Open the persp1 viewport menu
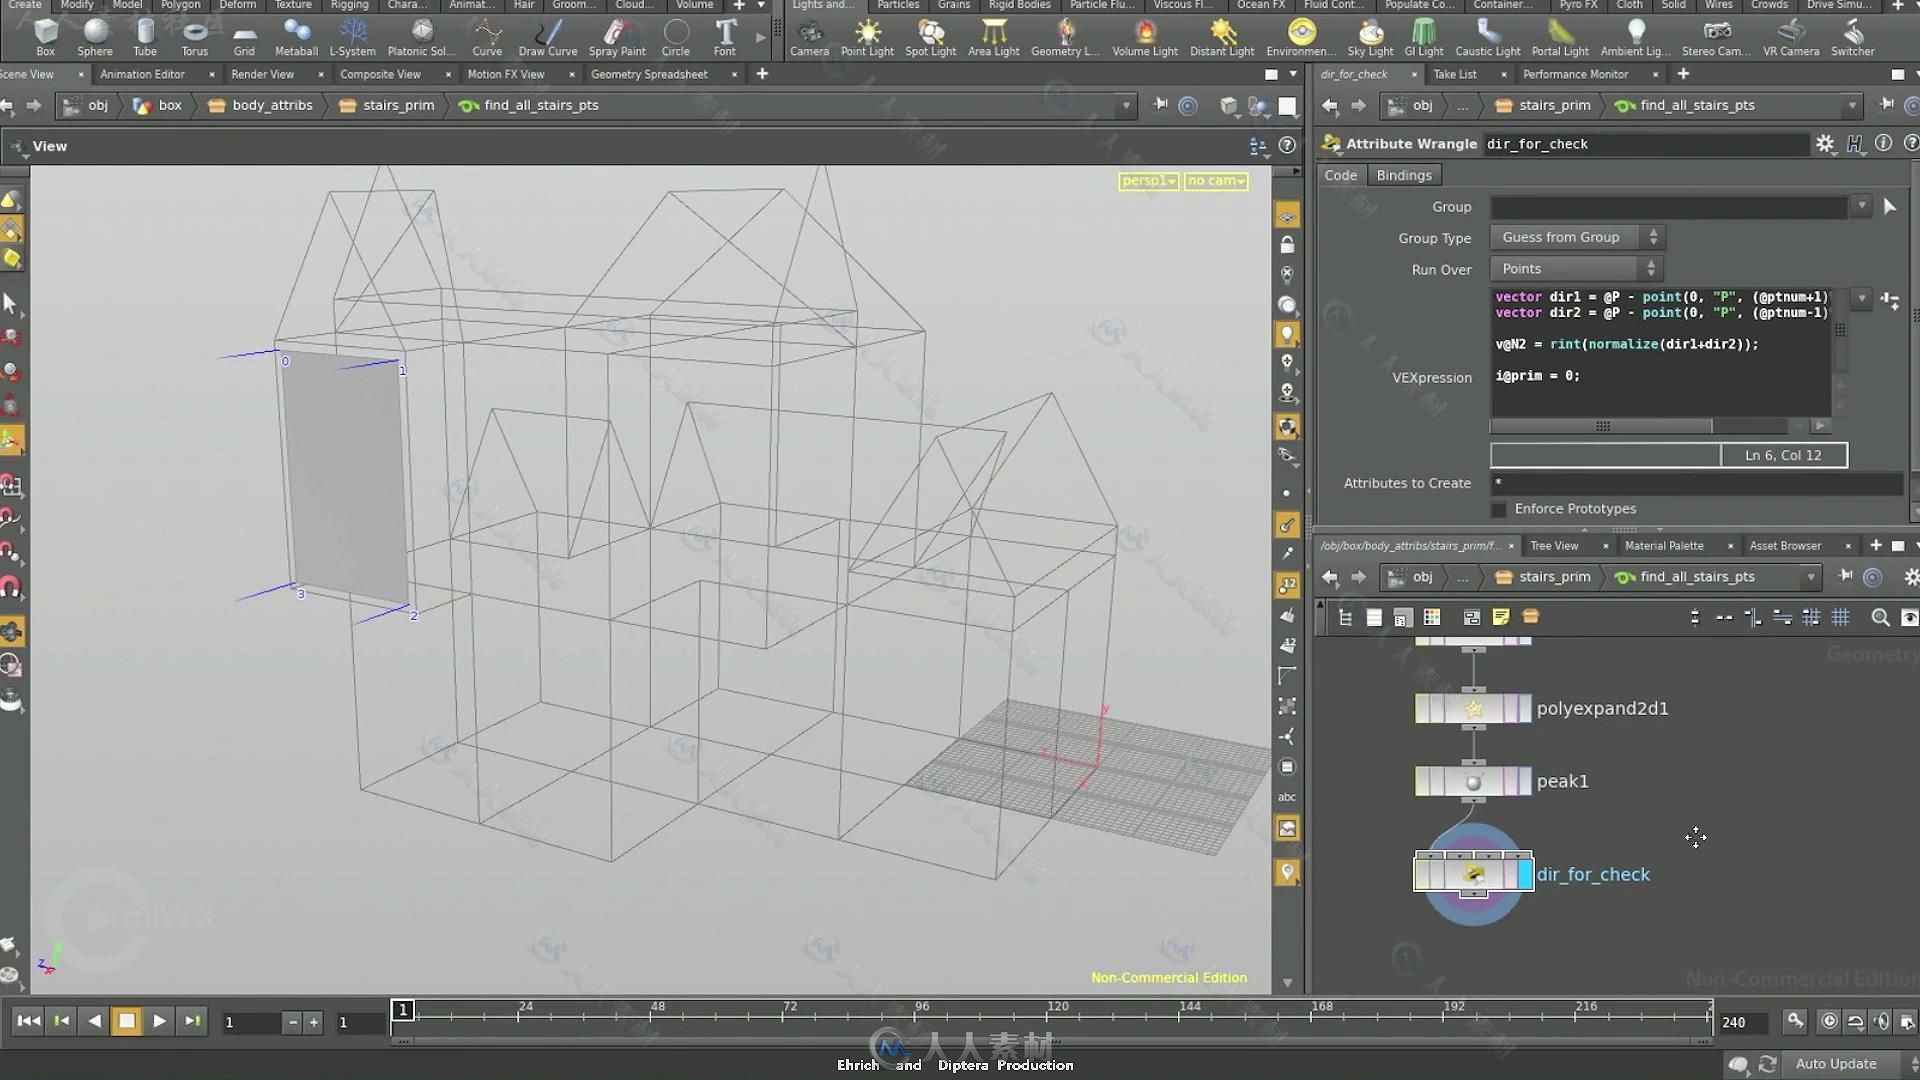Viewport: 1920px width, 1080px height. 1148,181
